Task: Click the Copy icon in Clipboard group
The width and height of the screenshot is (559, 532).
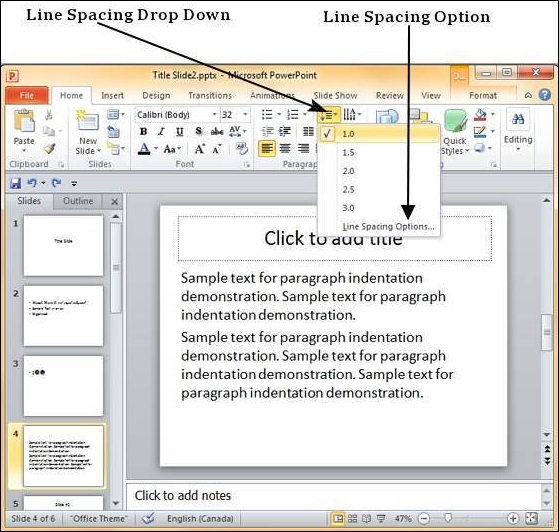Action: point(49,131)
